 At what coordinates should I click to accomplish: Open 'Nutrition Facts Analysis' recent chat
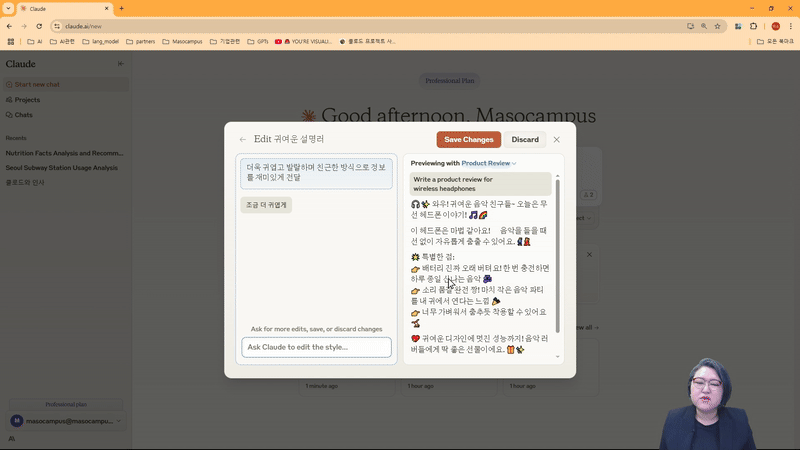click(x=64, y=153)
